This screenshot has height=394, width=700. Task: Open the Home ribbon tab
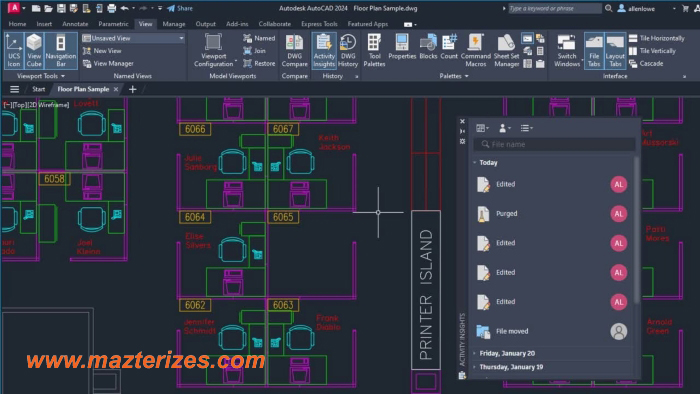point(17,24)
